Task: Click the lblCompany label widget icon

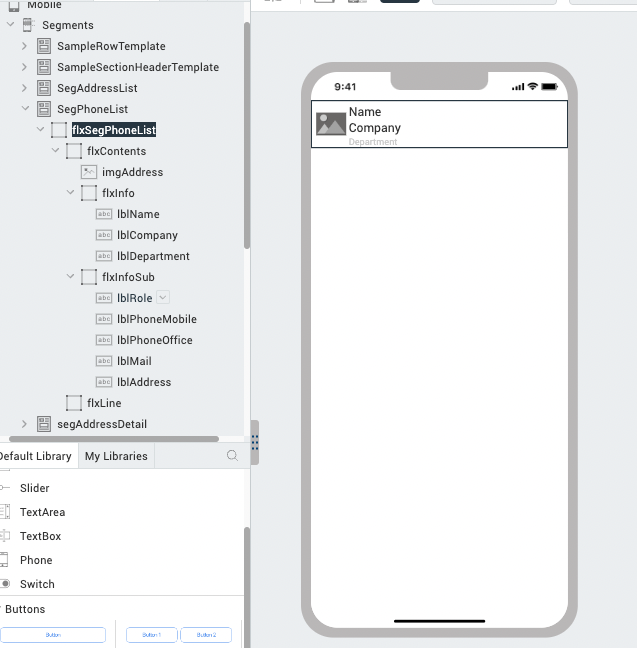Action: coord(104,235)
